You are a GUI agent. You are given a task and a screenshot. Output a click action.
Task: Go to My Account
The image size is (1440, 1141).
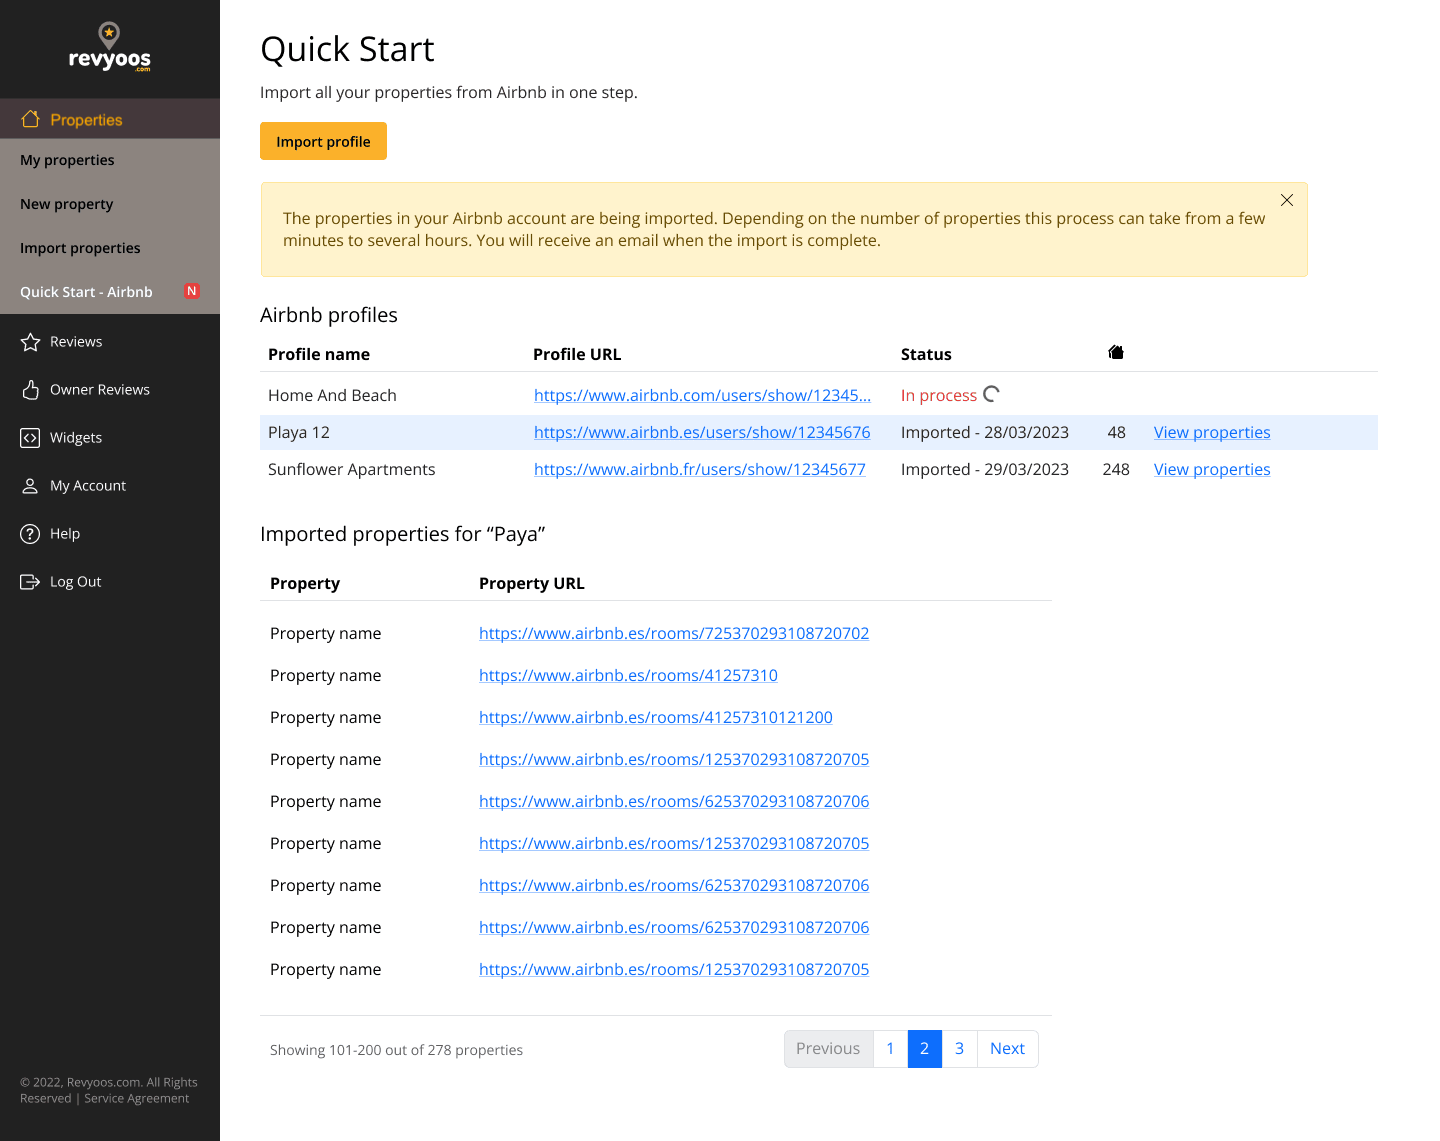(x=88, y=486)
